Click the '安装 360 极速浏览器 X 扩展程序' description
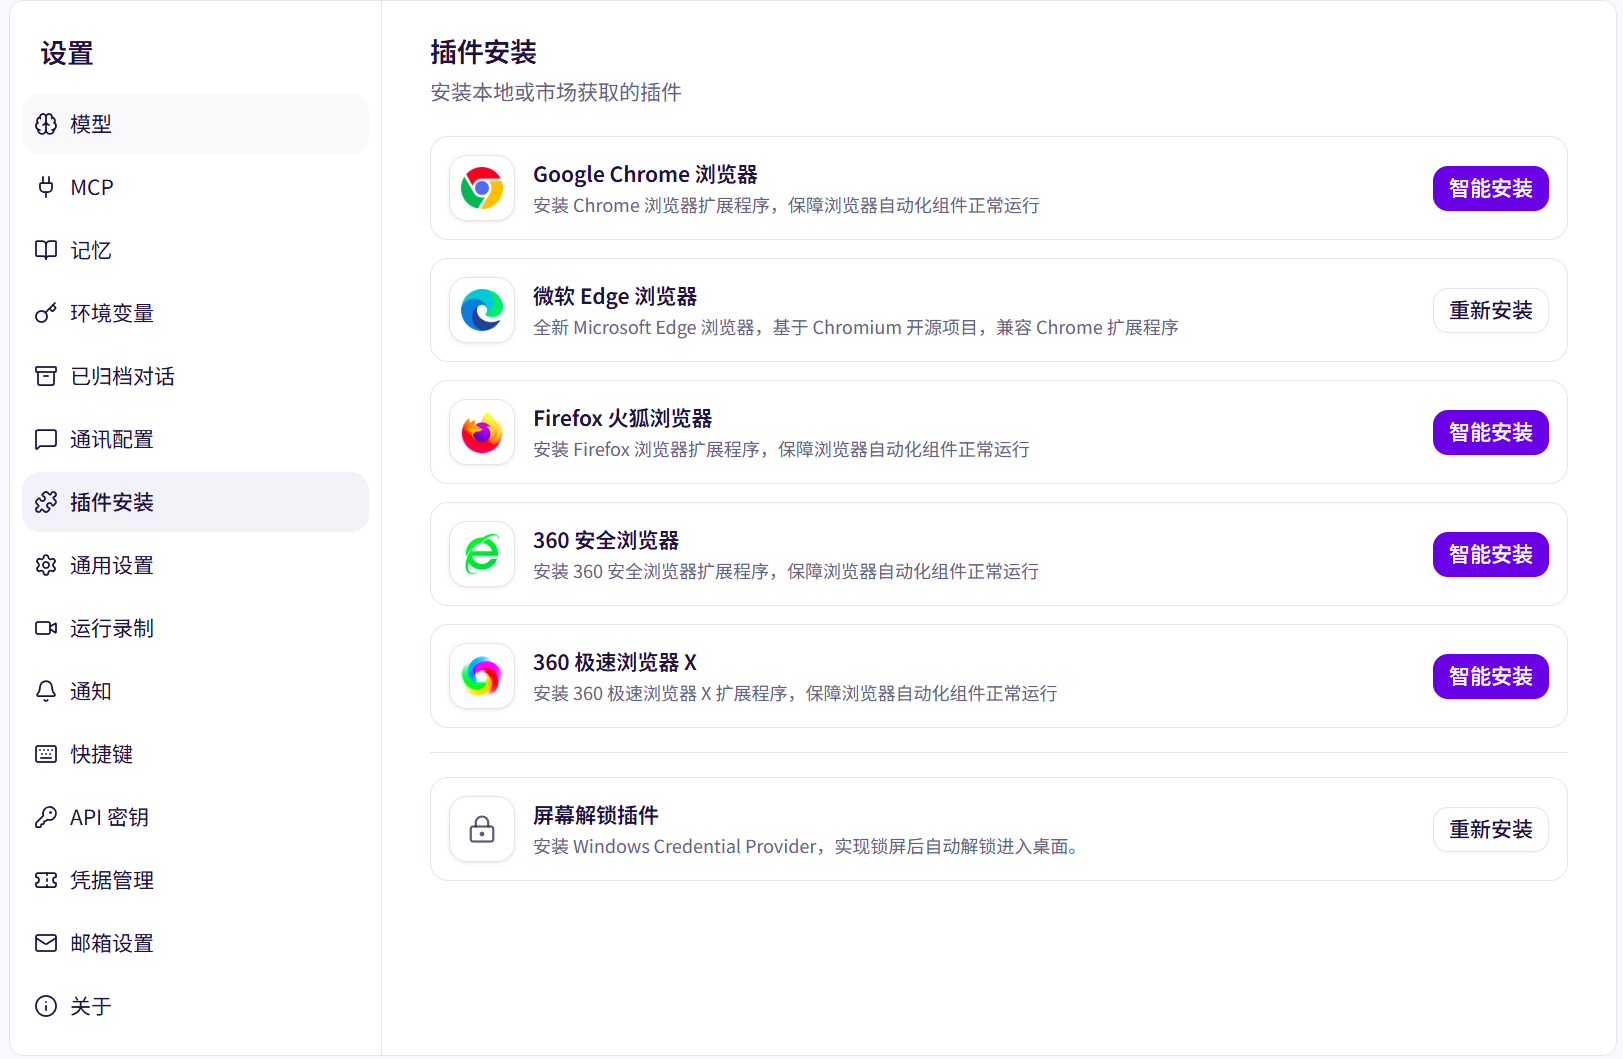Image resolution: width=1623 pixels, height=1059 pixels. (795, 693)
